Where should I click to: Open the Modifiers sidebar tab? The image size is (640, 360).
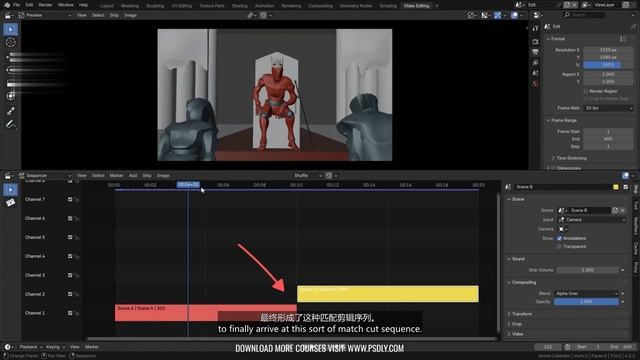[636, 226]
